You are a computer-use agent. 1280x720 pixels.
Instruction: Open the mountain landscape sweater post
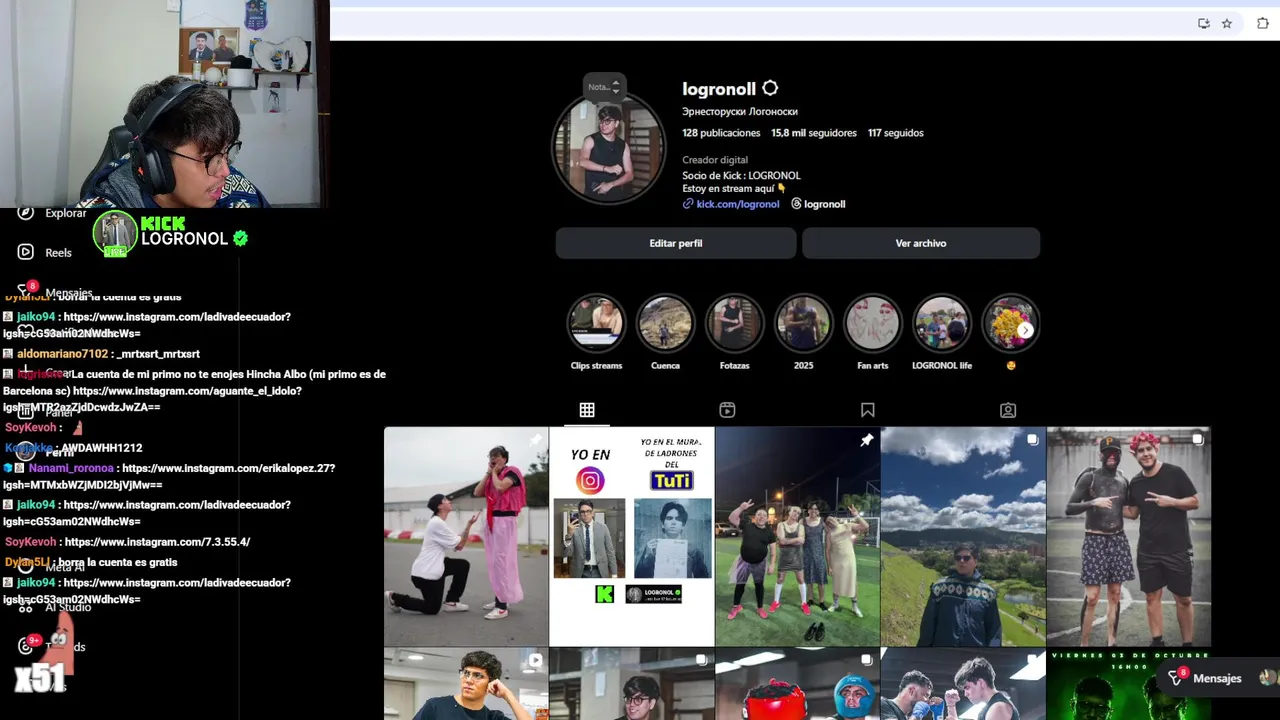(962, 536)
